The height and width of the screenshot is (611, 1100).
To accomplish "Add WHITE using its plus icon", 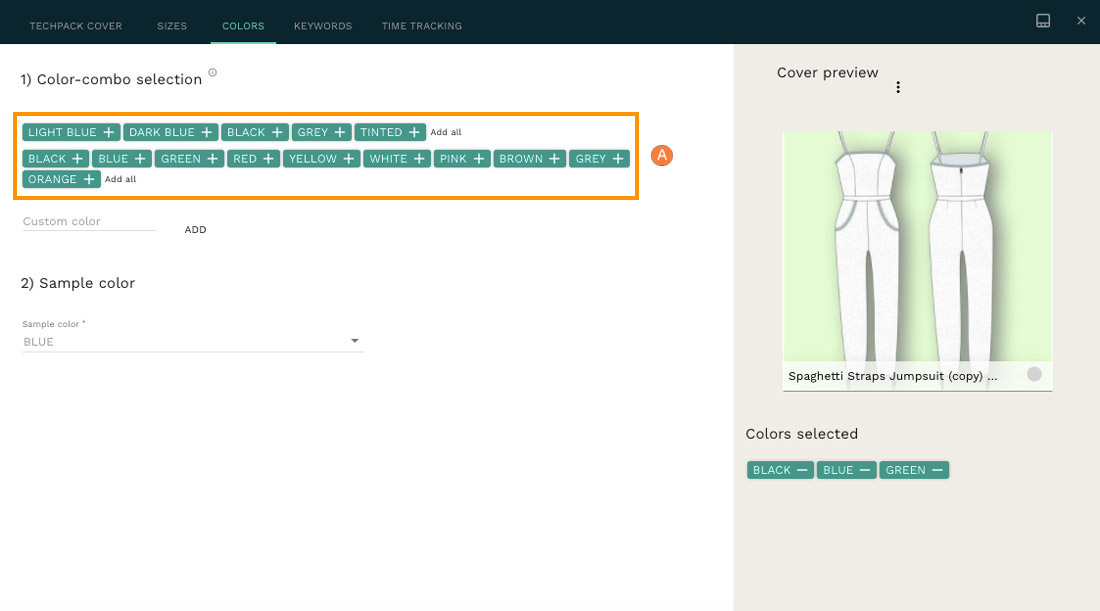I will click(419, 158).
